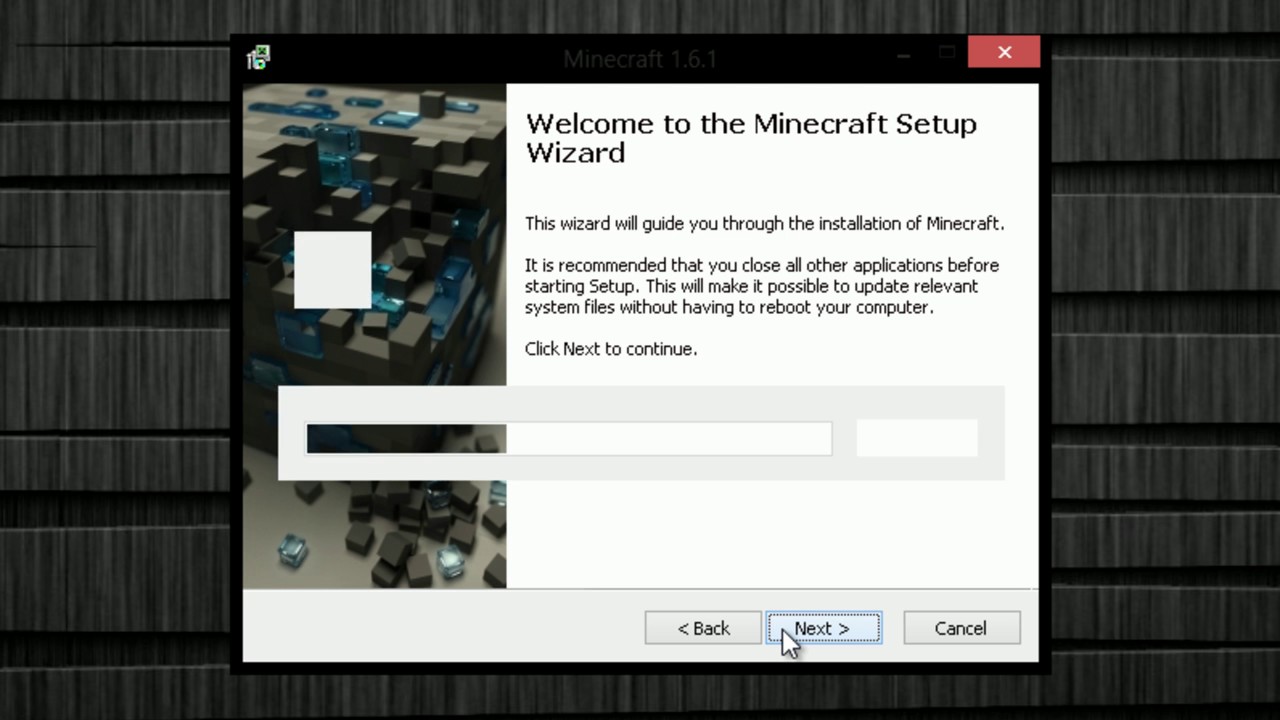The image size is (1280, 720).
Task: Click the Next button to continue
Action: click(x=824, y=628)
